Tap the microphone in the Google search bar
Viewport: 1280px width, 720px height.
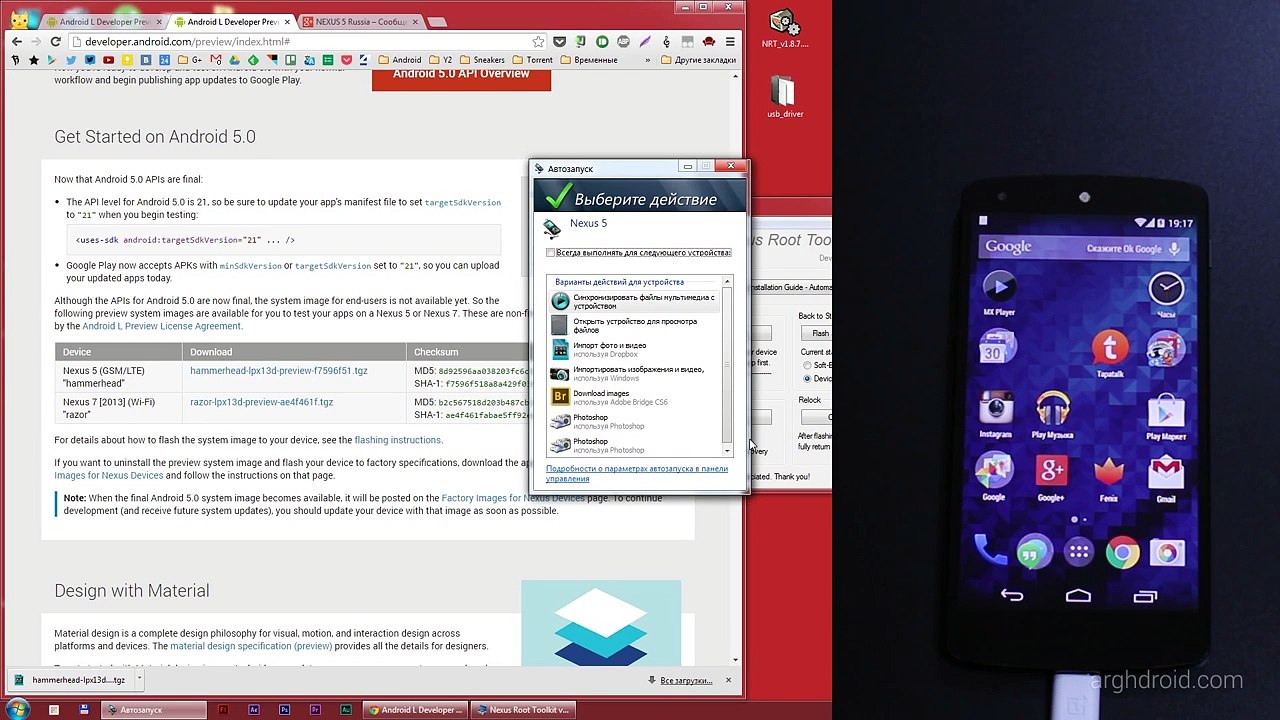click(1174, 248)
